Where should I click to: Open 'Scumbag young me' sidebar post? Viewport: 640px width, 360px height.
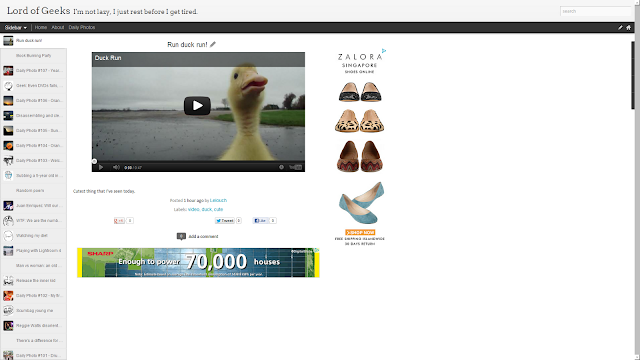(x=33, y=311)
